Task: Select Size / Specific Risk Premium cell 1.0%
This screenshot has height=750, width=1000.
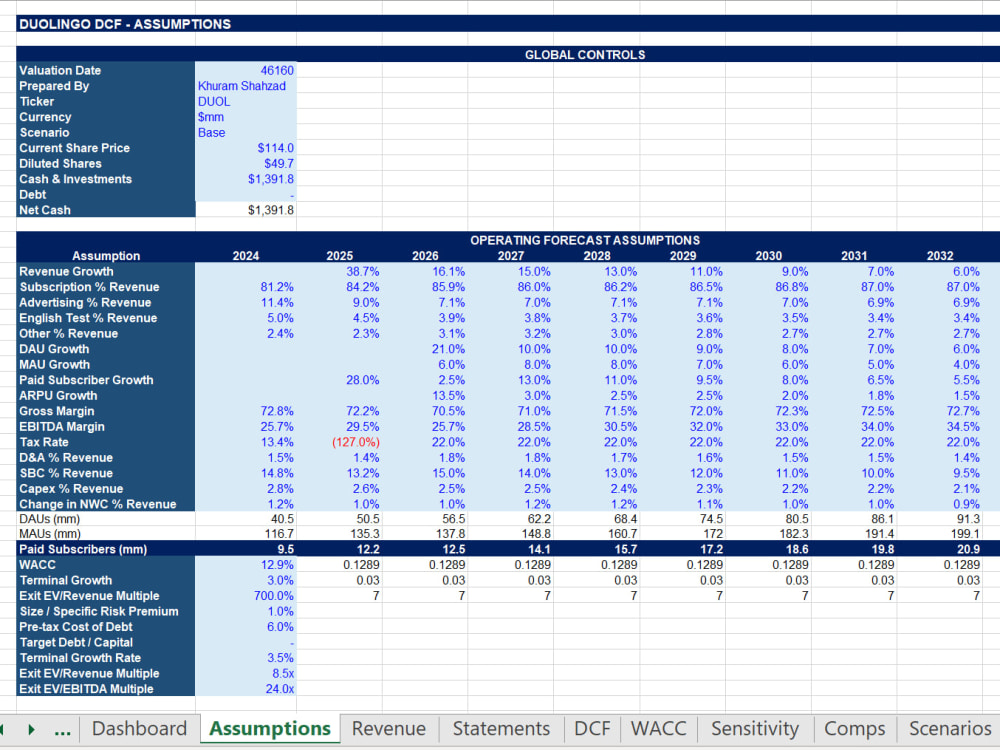Action: coord(246,611)
